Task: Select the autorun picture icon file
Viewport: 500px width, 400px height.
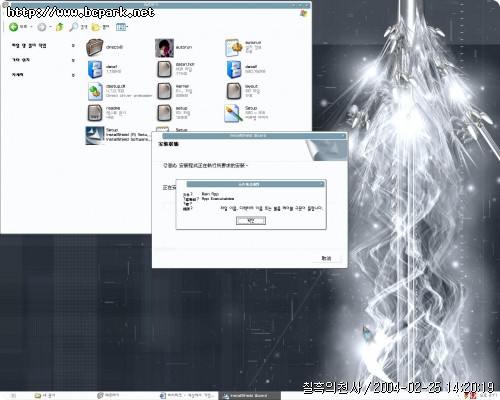Action: point(164,48)
